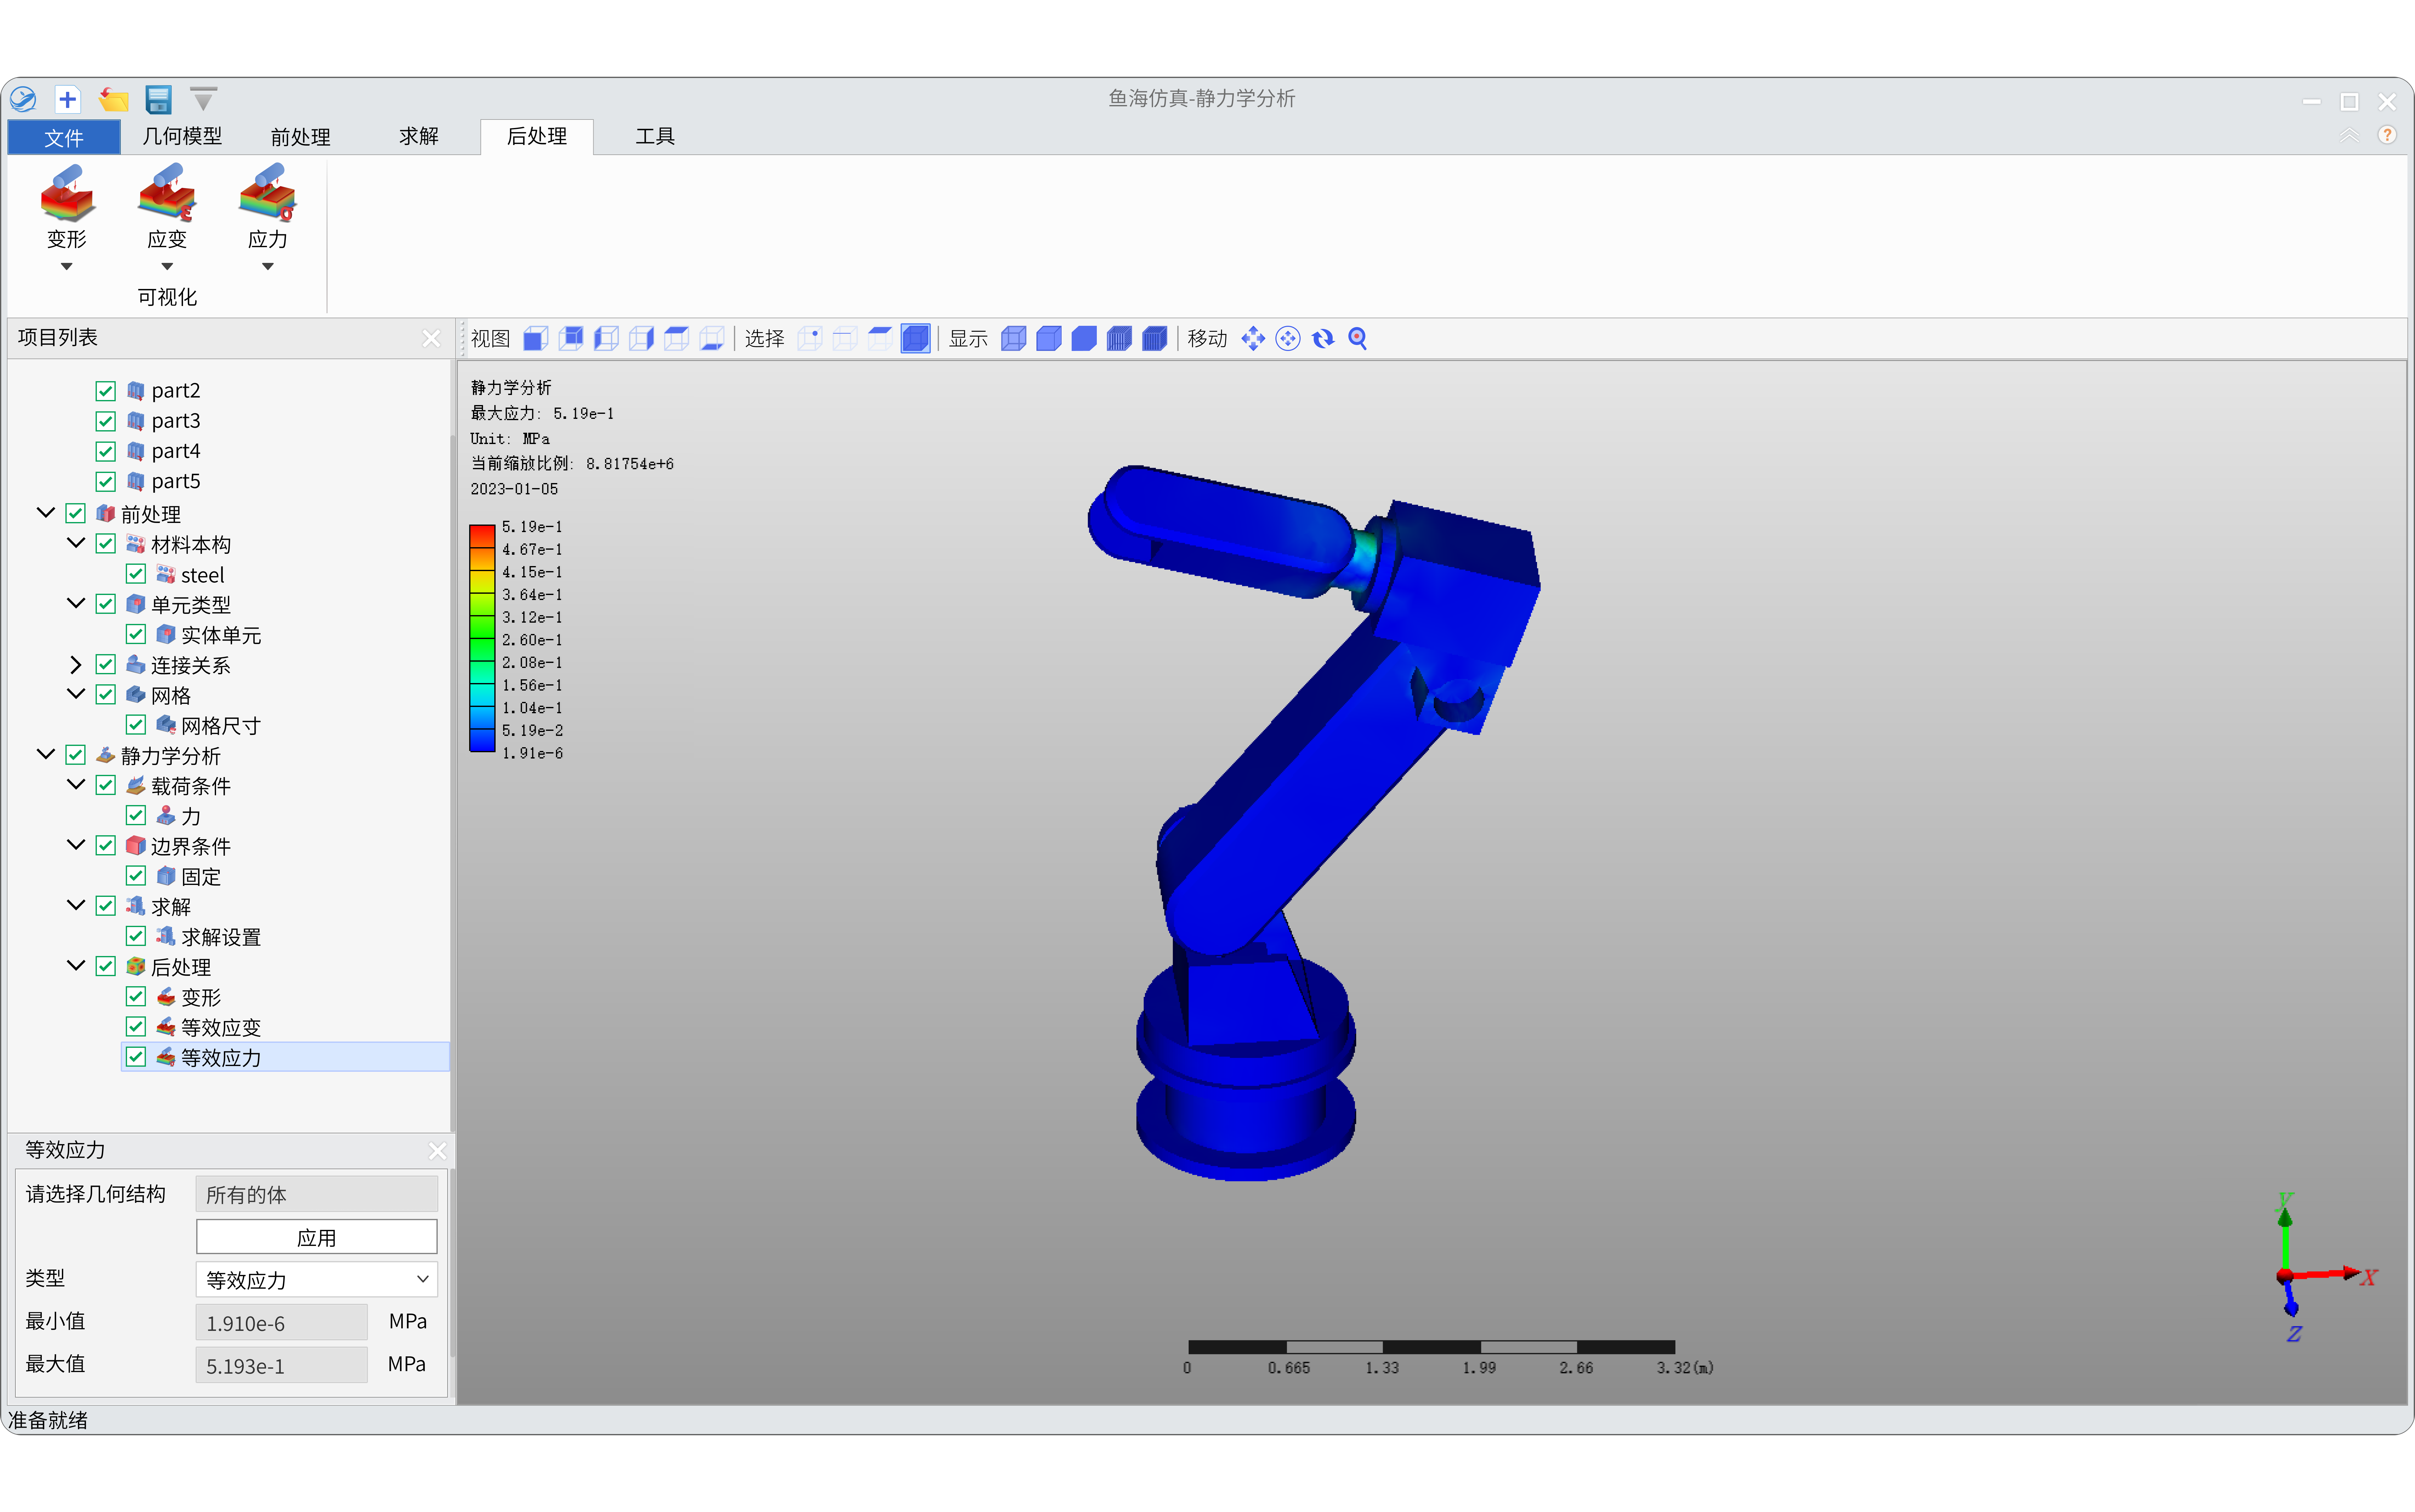
Task: Click the 所有的体 geometry selection field
Action: click(317, 1194)
